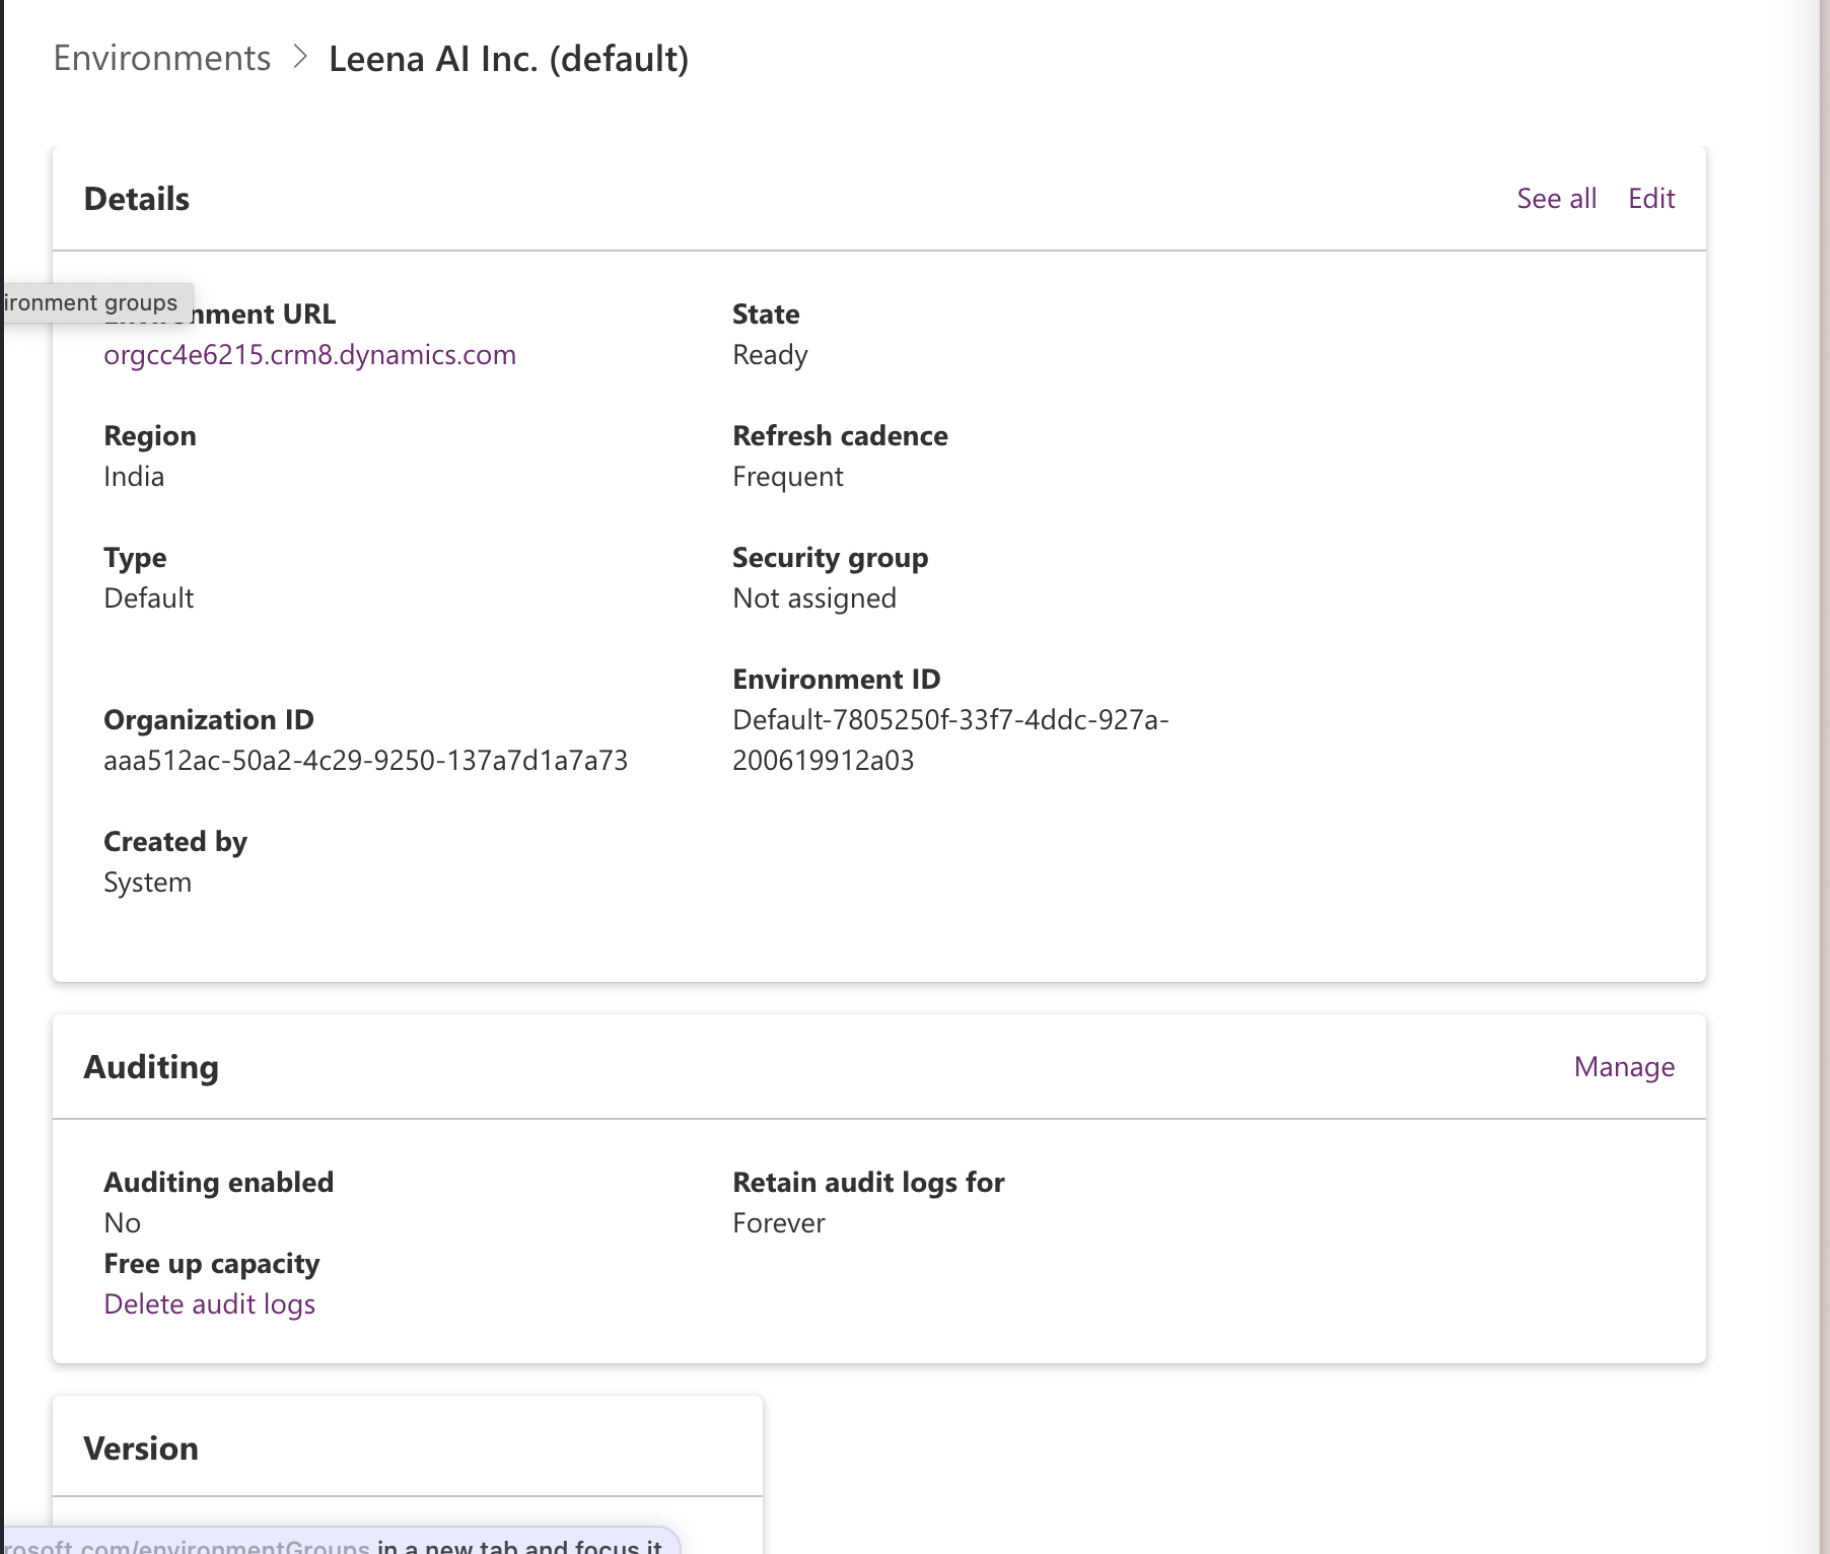Select the Auditing enabled label
This screenshot has height=1554, width=1830.
pyautogui.click(x=219, y=1182)
